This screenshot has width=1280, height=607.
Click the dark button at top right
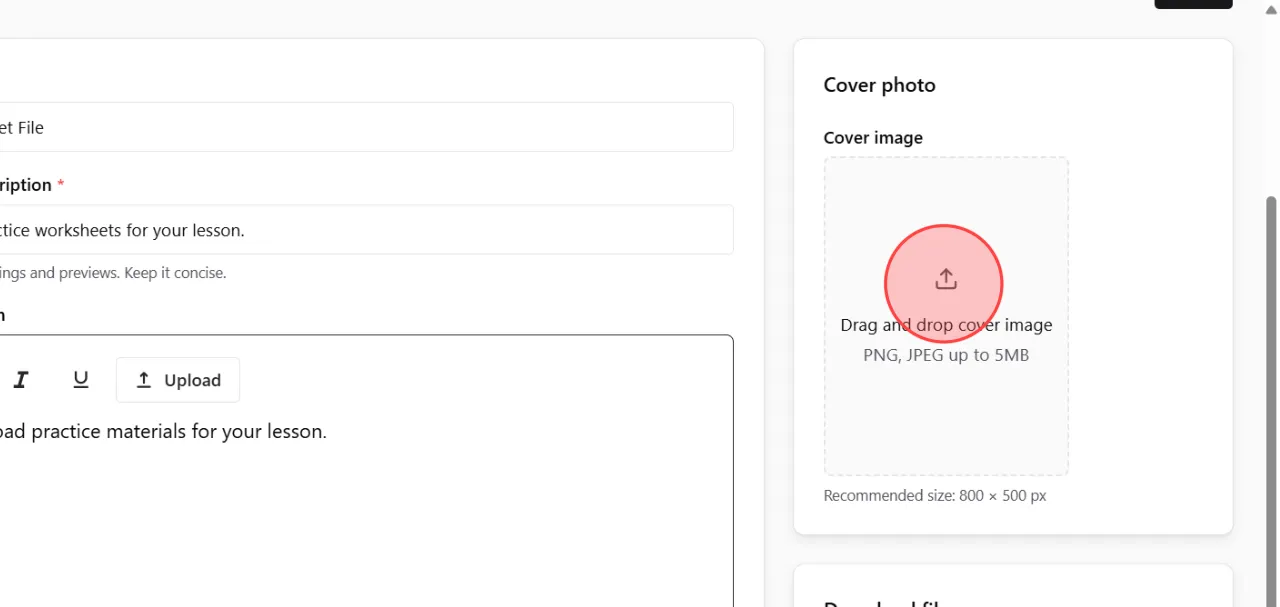(x=1193, y=4)
